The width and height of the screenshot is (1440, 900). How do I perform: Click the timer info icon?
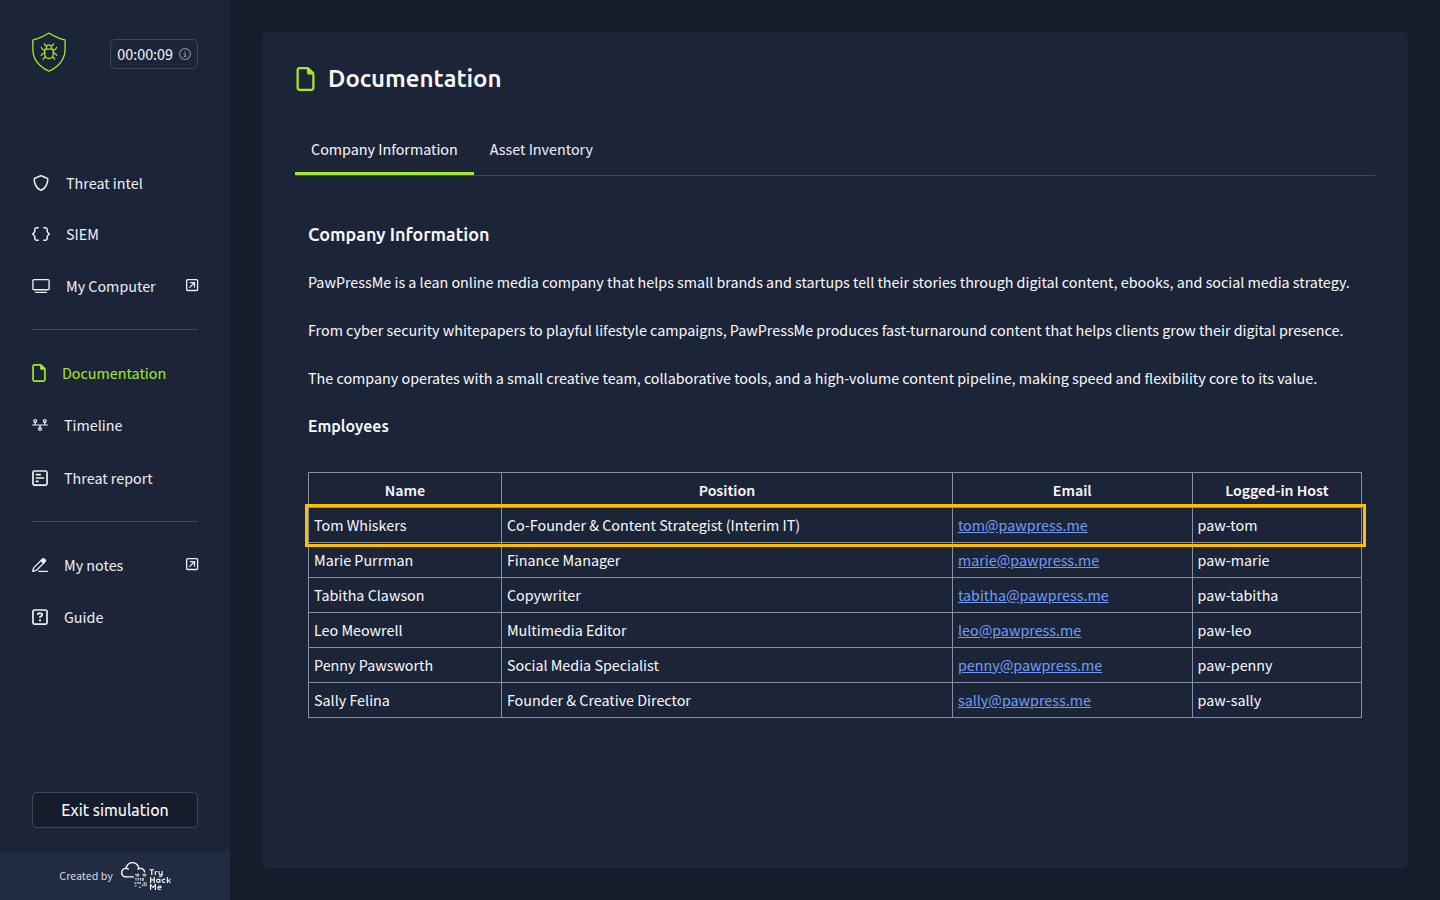(185, 54)
